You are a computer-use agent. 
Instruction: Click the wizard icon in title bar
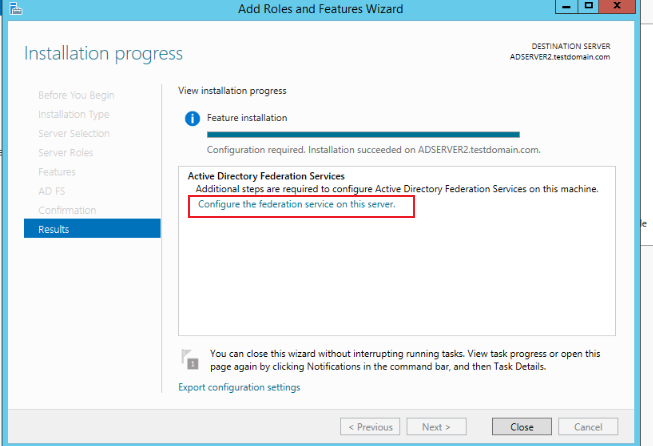click(x=15, y=8)
